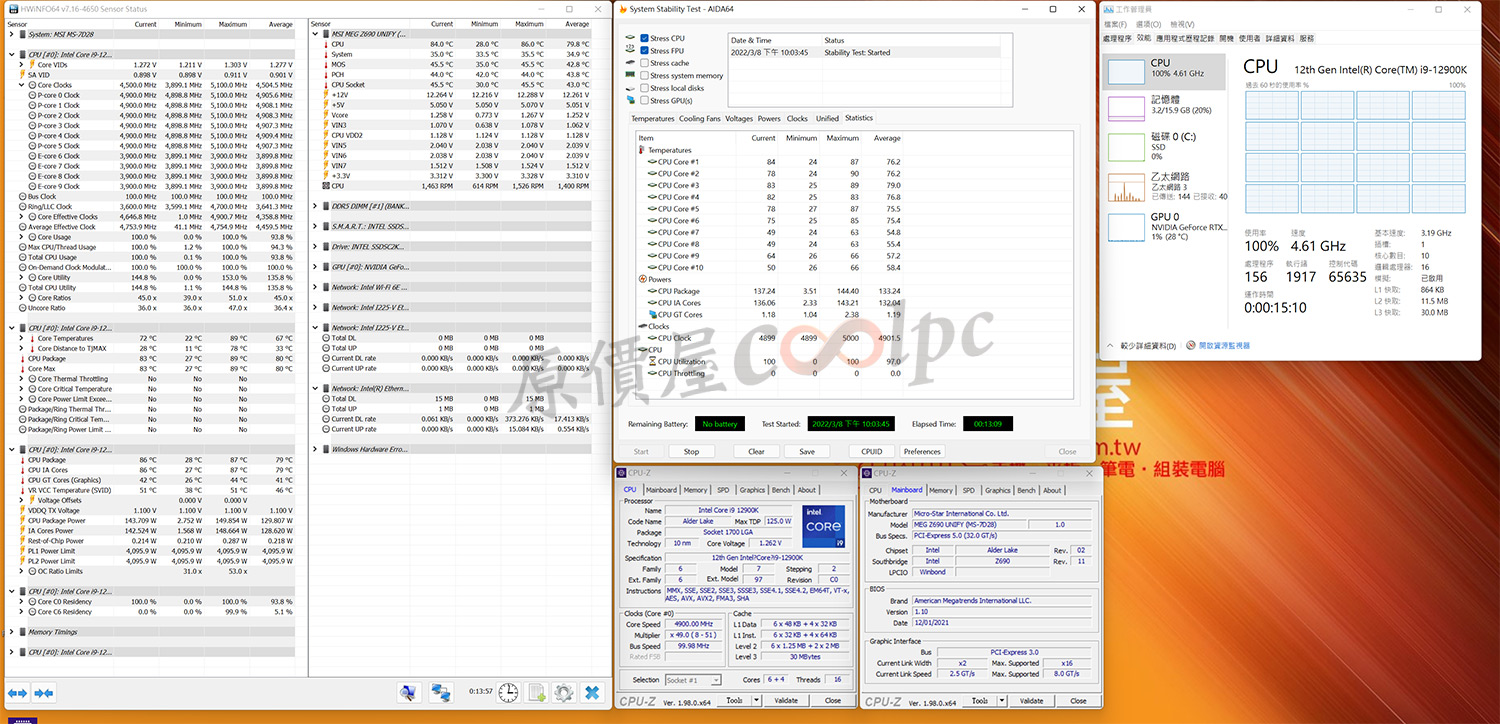Viewport: 1500px width, 724px height.
Task: Click the drive icon on Drive: INTEL SSDSC2K row
Action: [x=326, y=247]
